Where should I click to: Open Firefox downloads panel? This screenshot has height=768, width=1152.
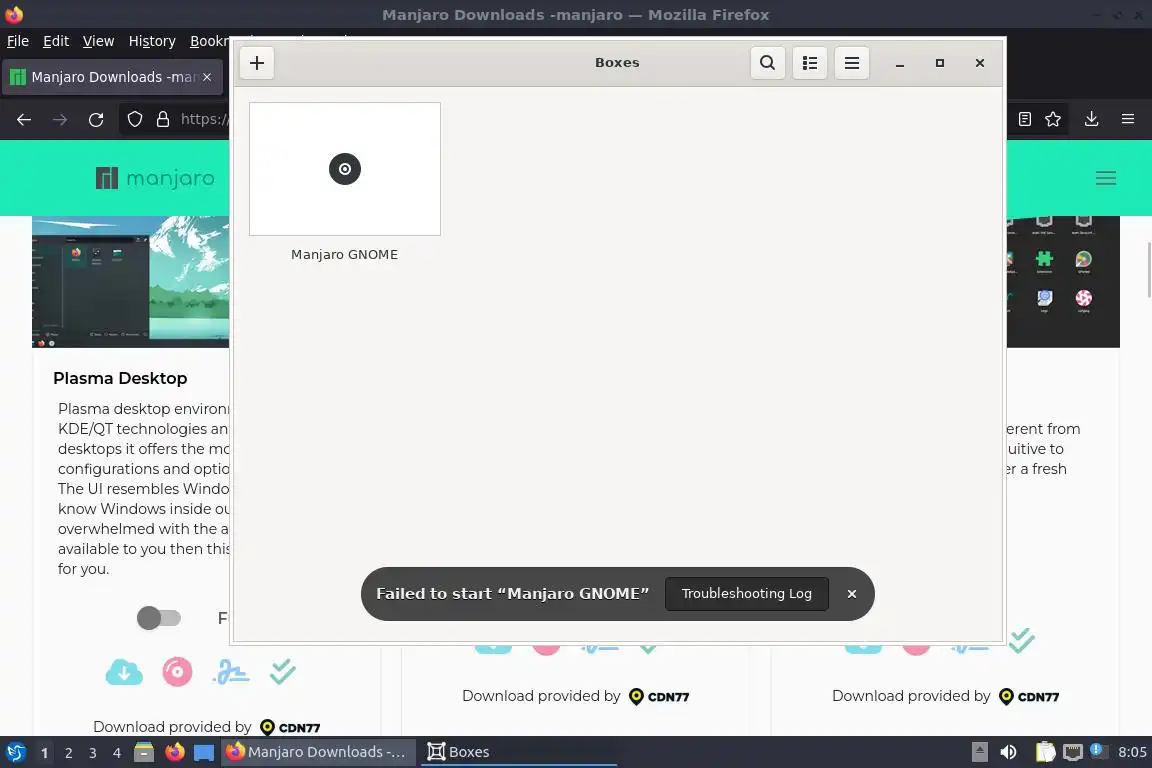(1091, 119)
